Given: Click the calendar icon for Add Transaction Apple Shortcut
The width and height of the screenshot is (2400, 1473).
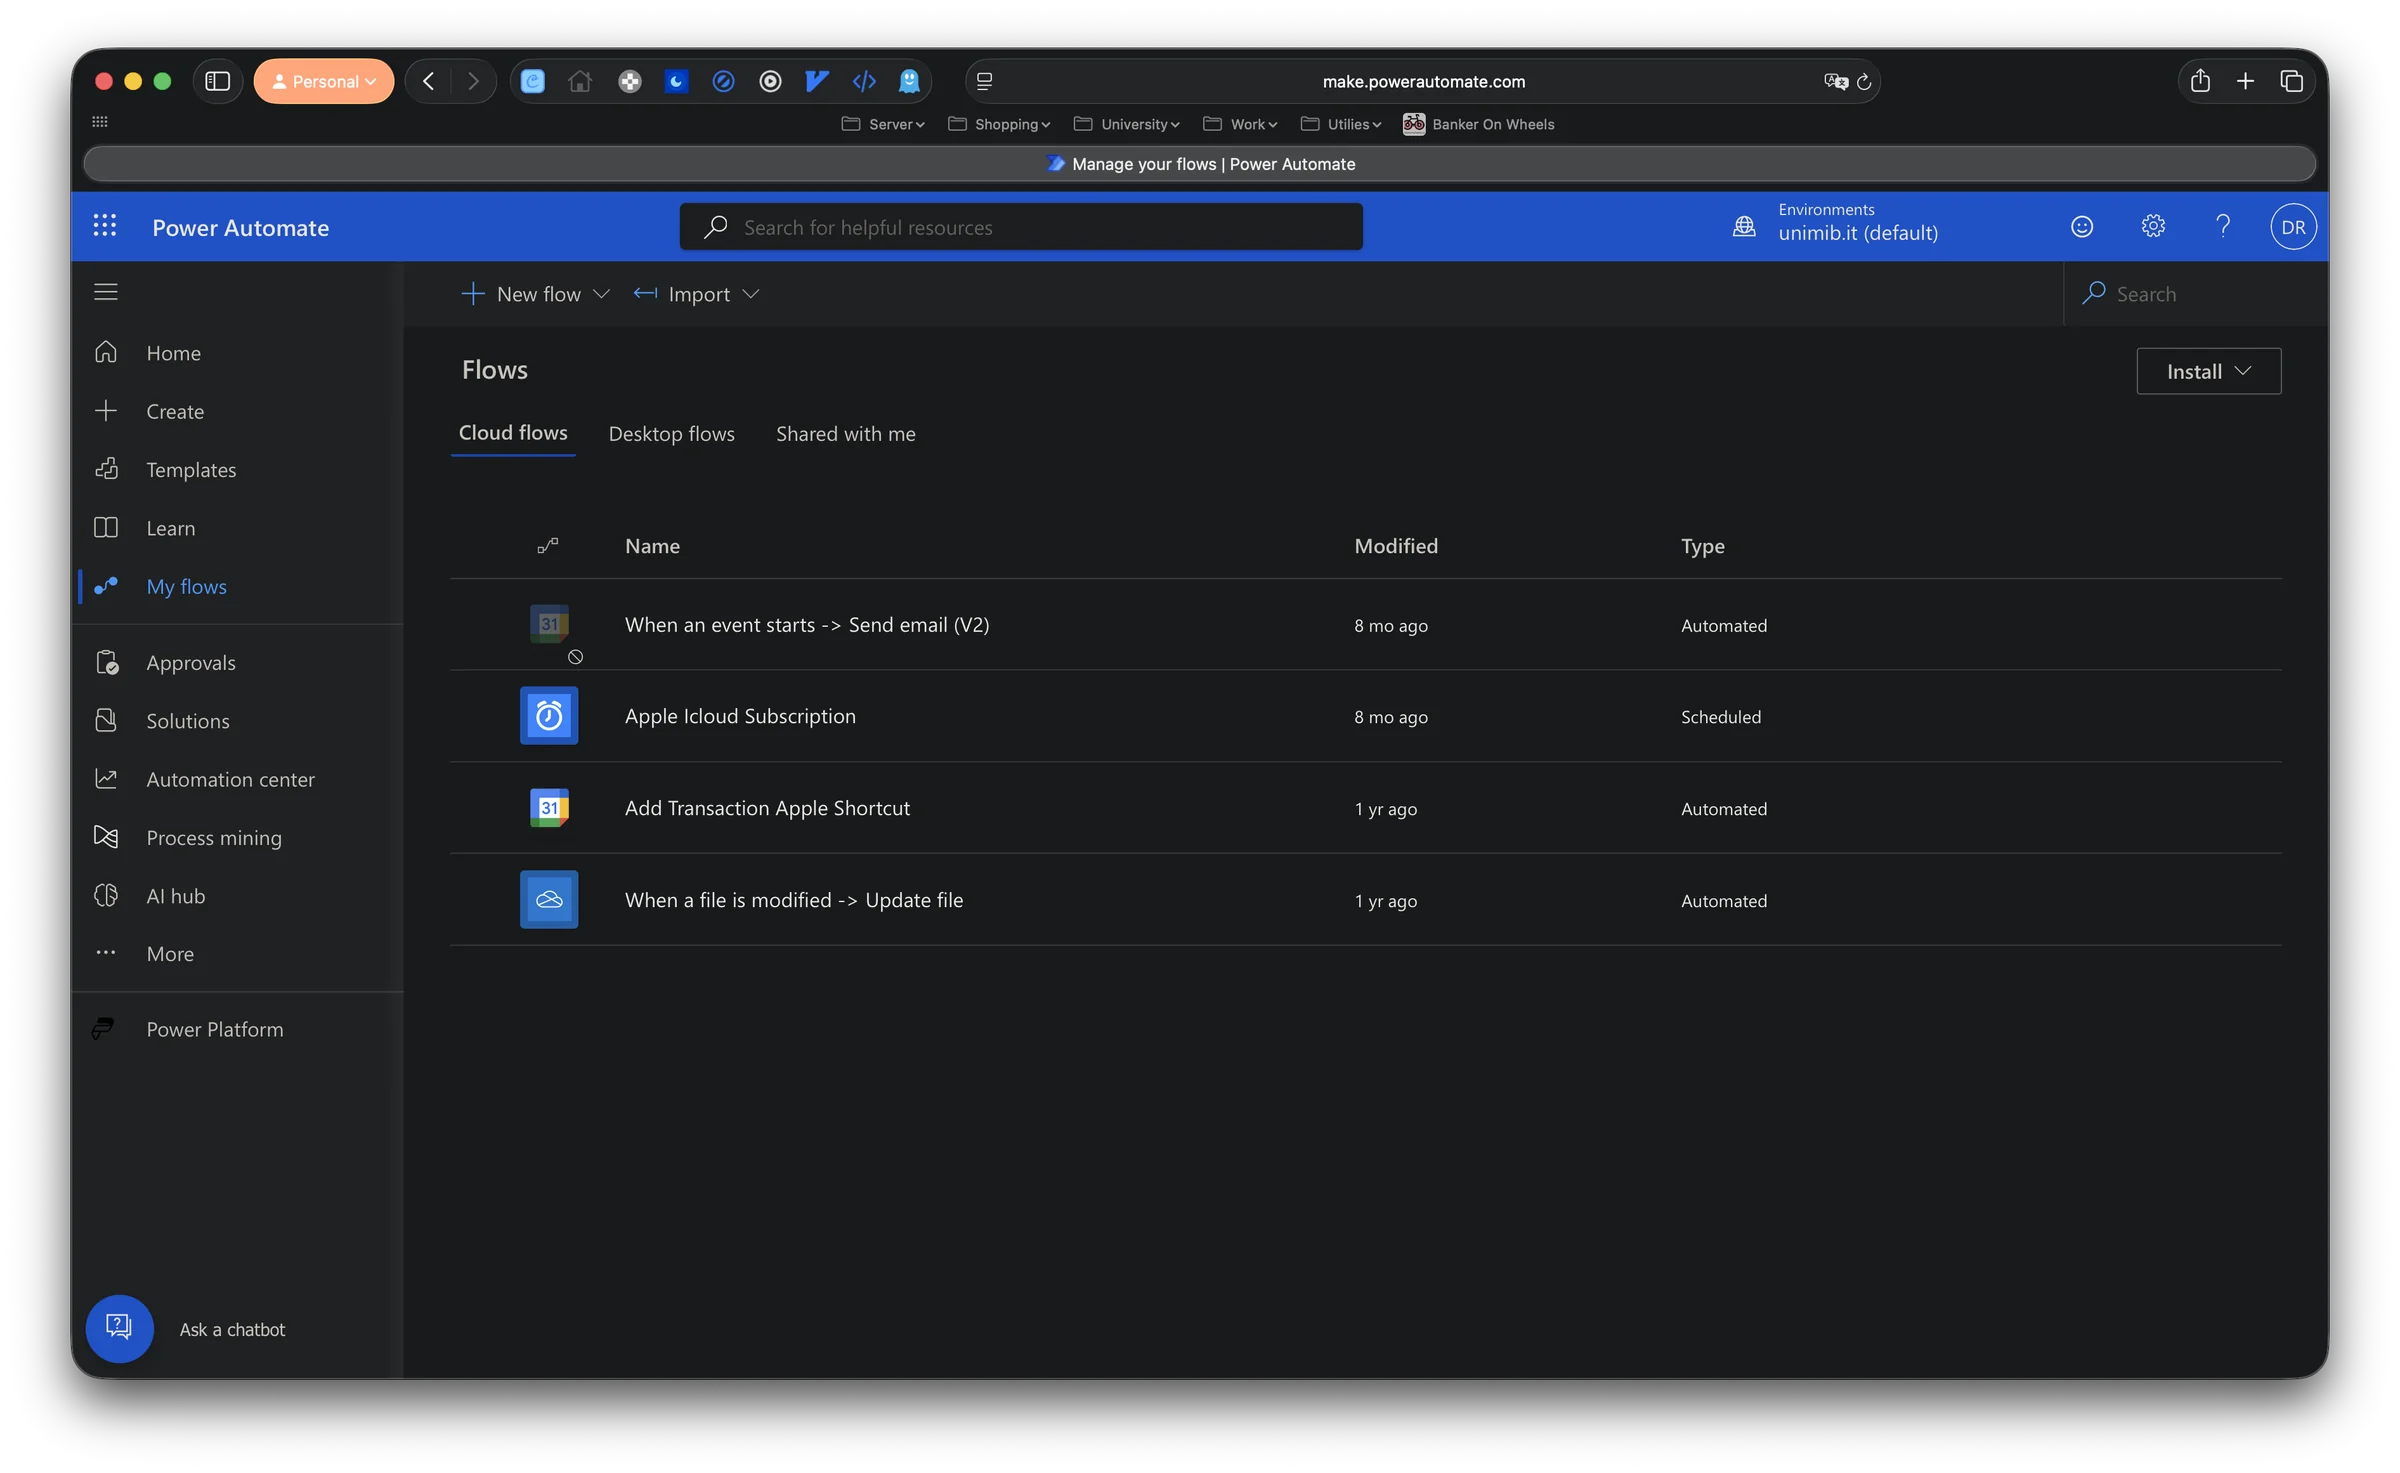Looking at the screenshot, I should [549, 808].
